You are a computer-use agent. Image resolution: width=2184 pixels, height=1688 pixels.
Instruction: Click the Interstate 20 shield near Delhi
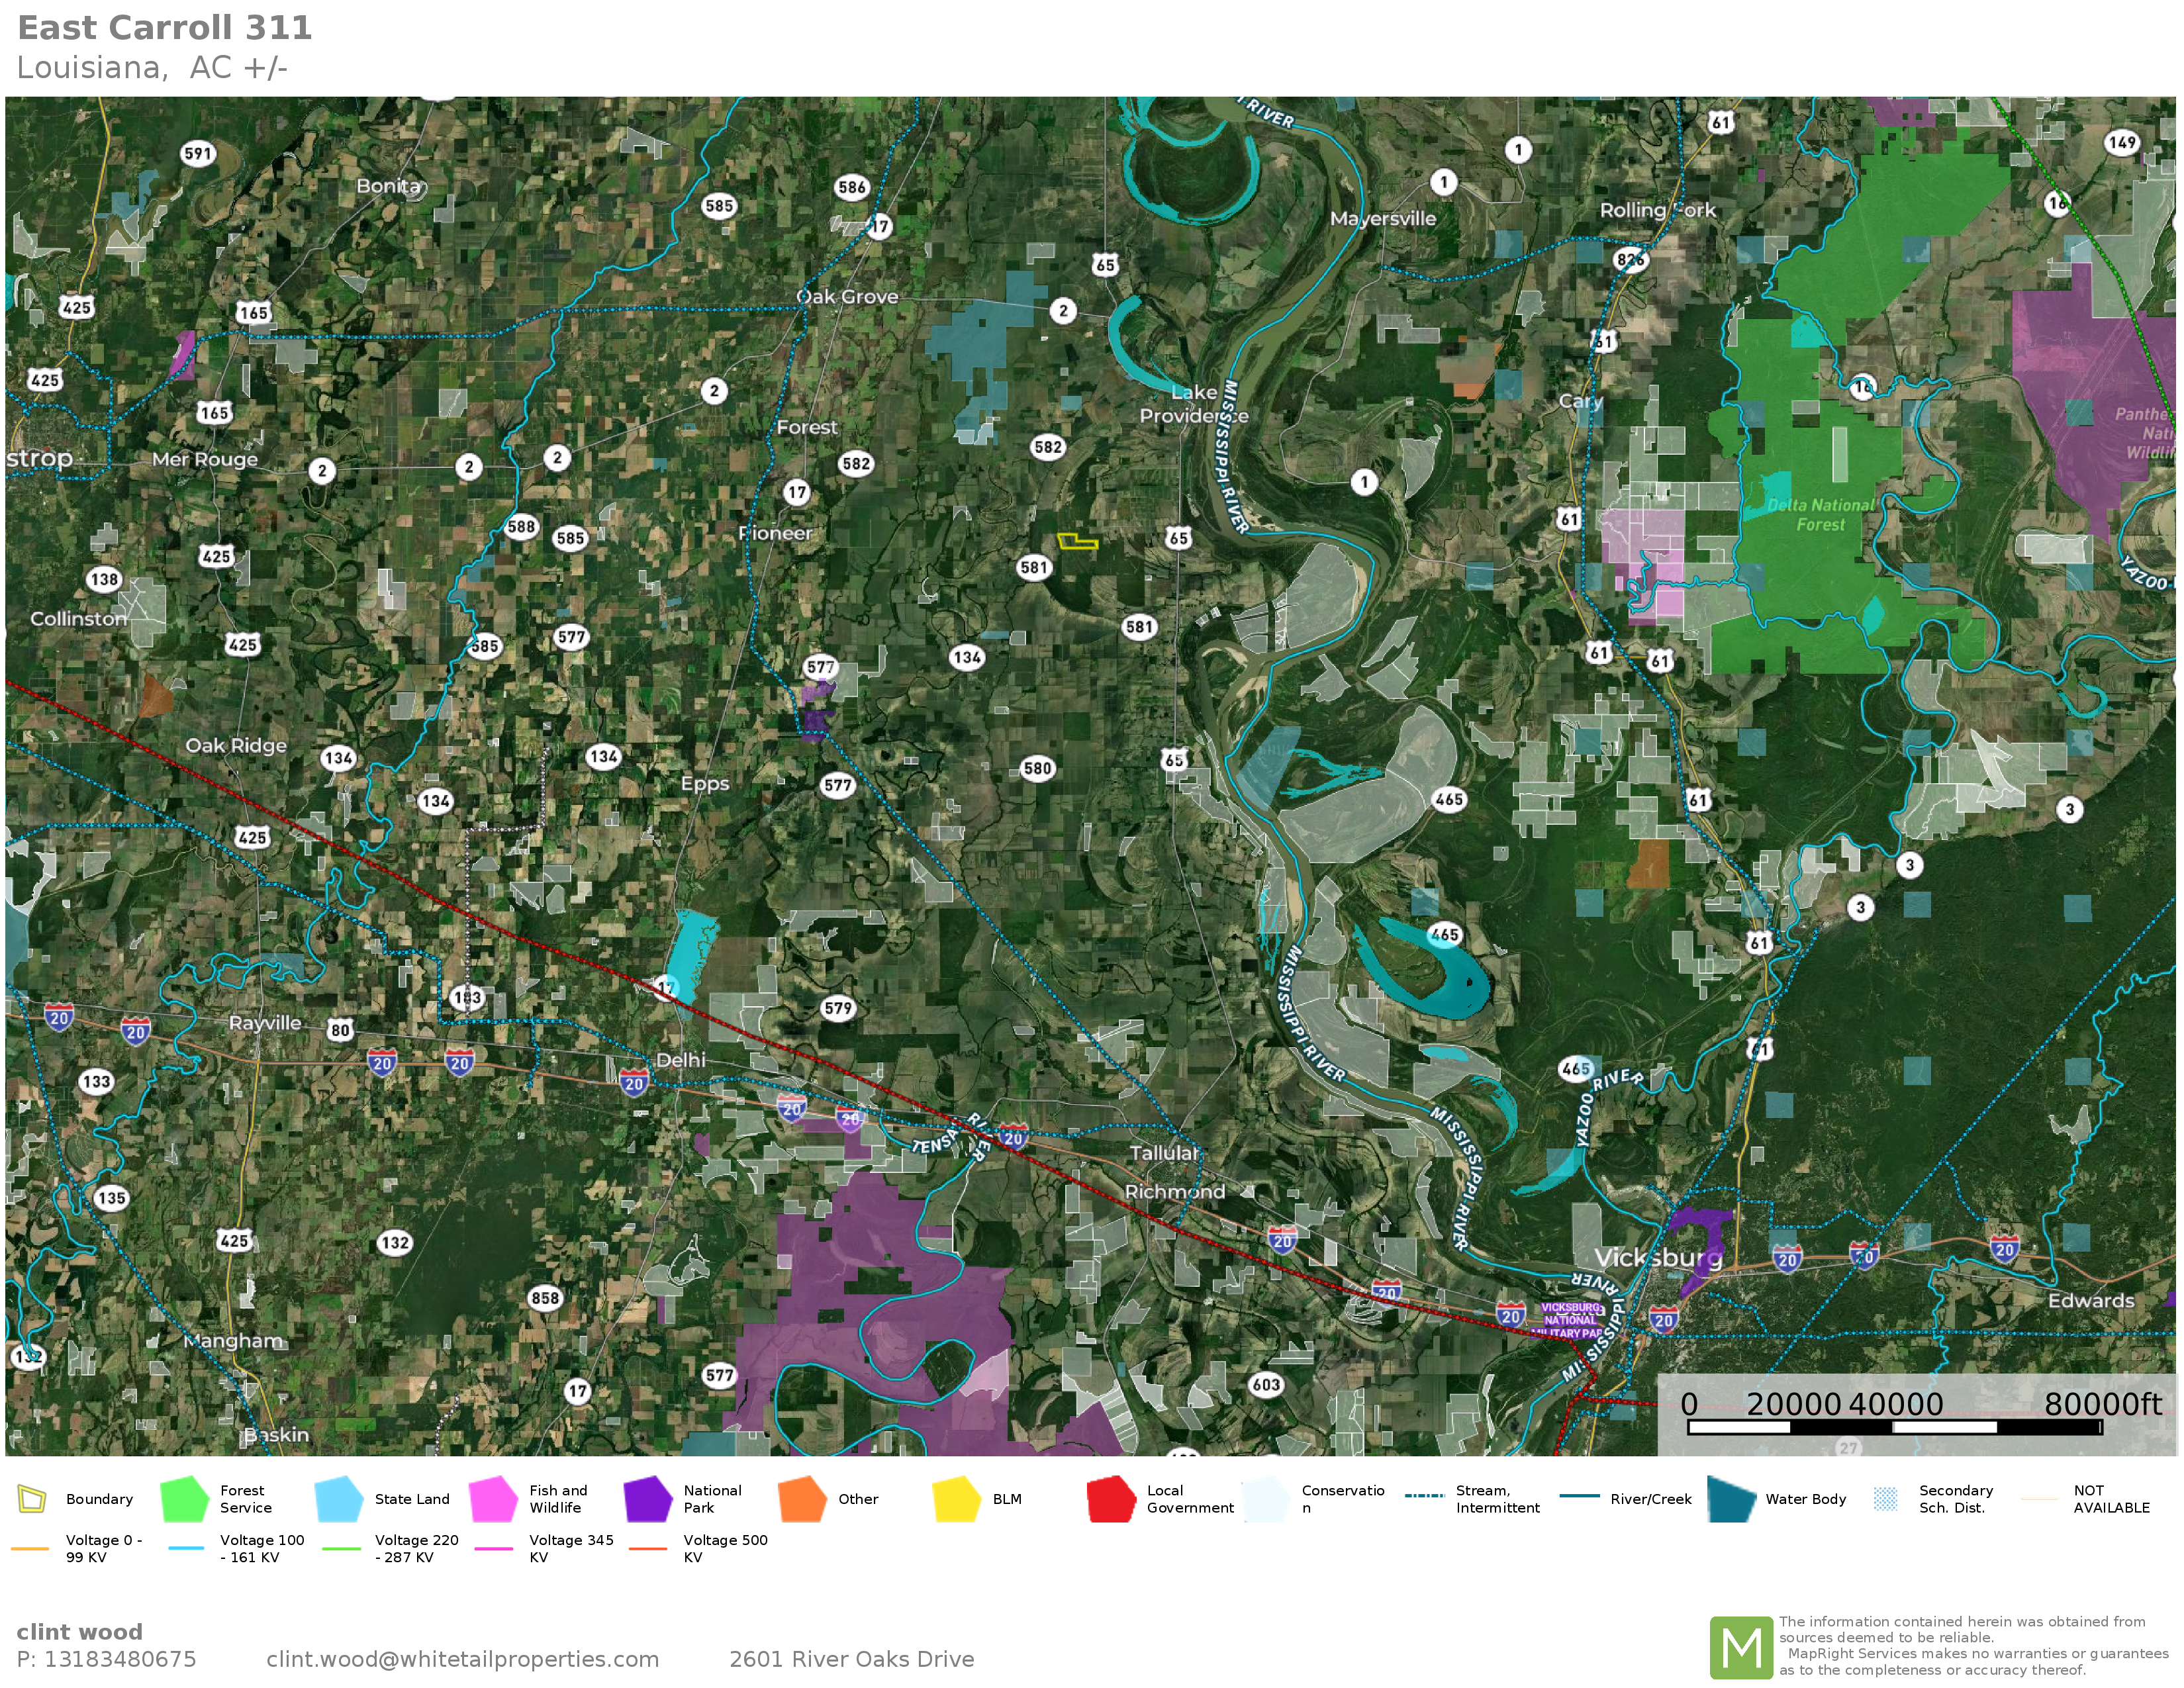pos(633,1083)
